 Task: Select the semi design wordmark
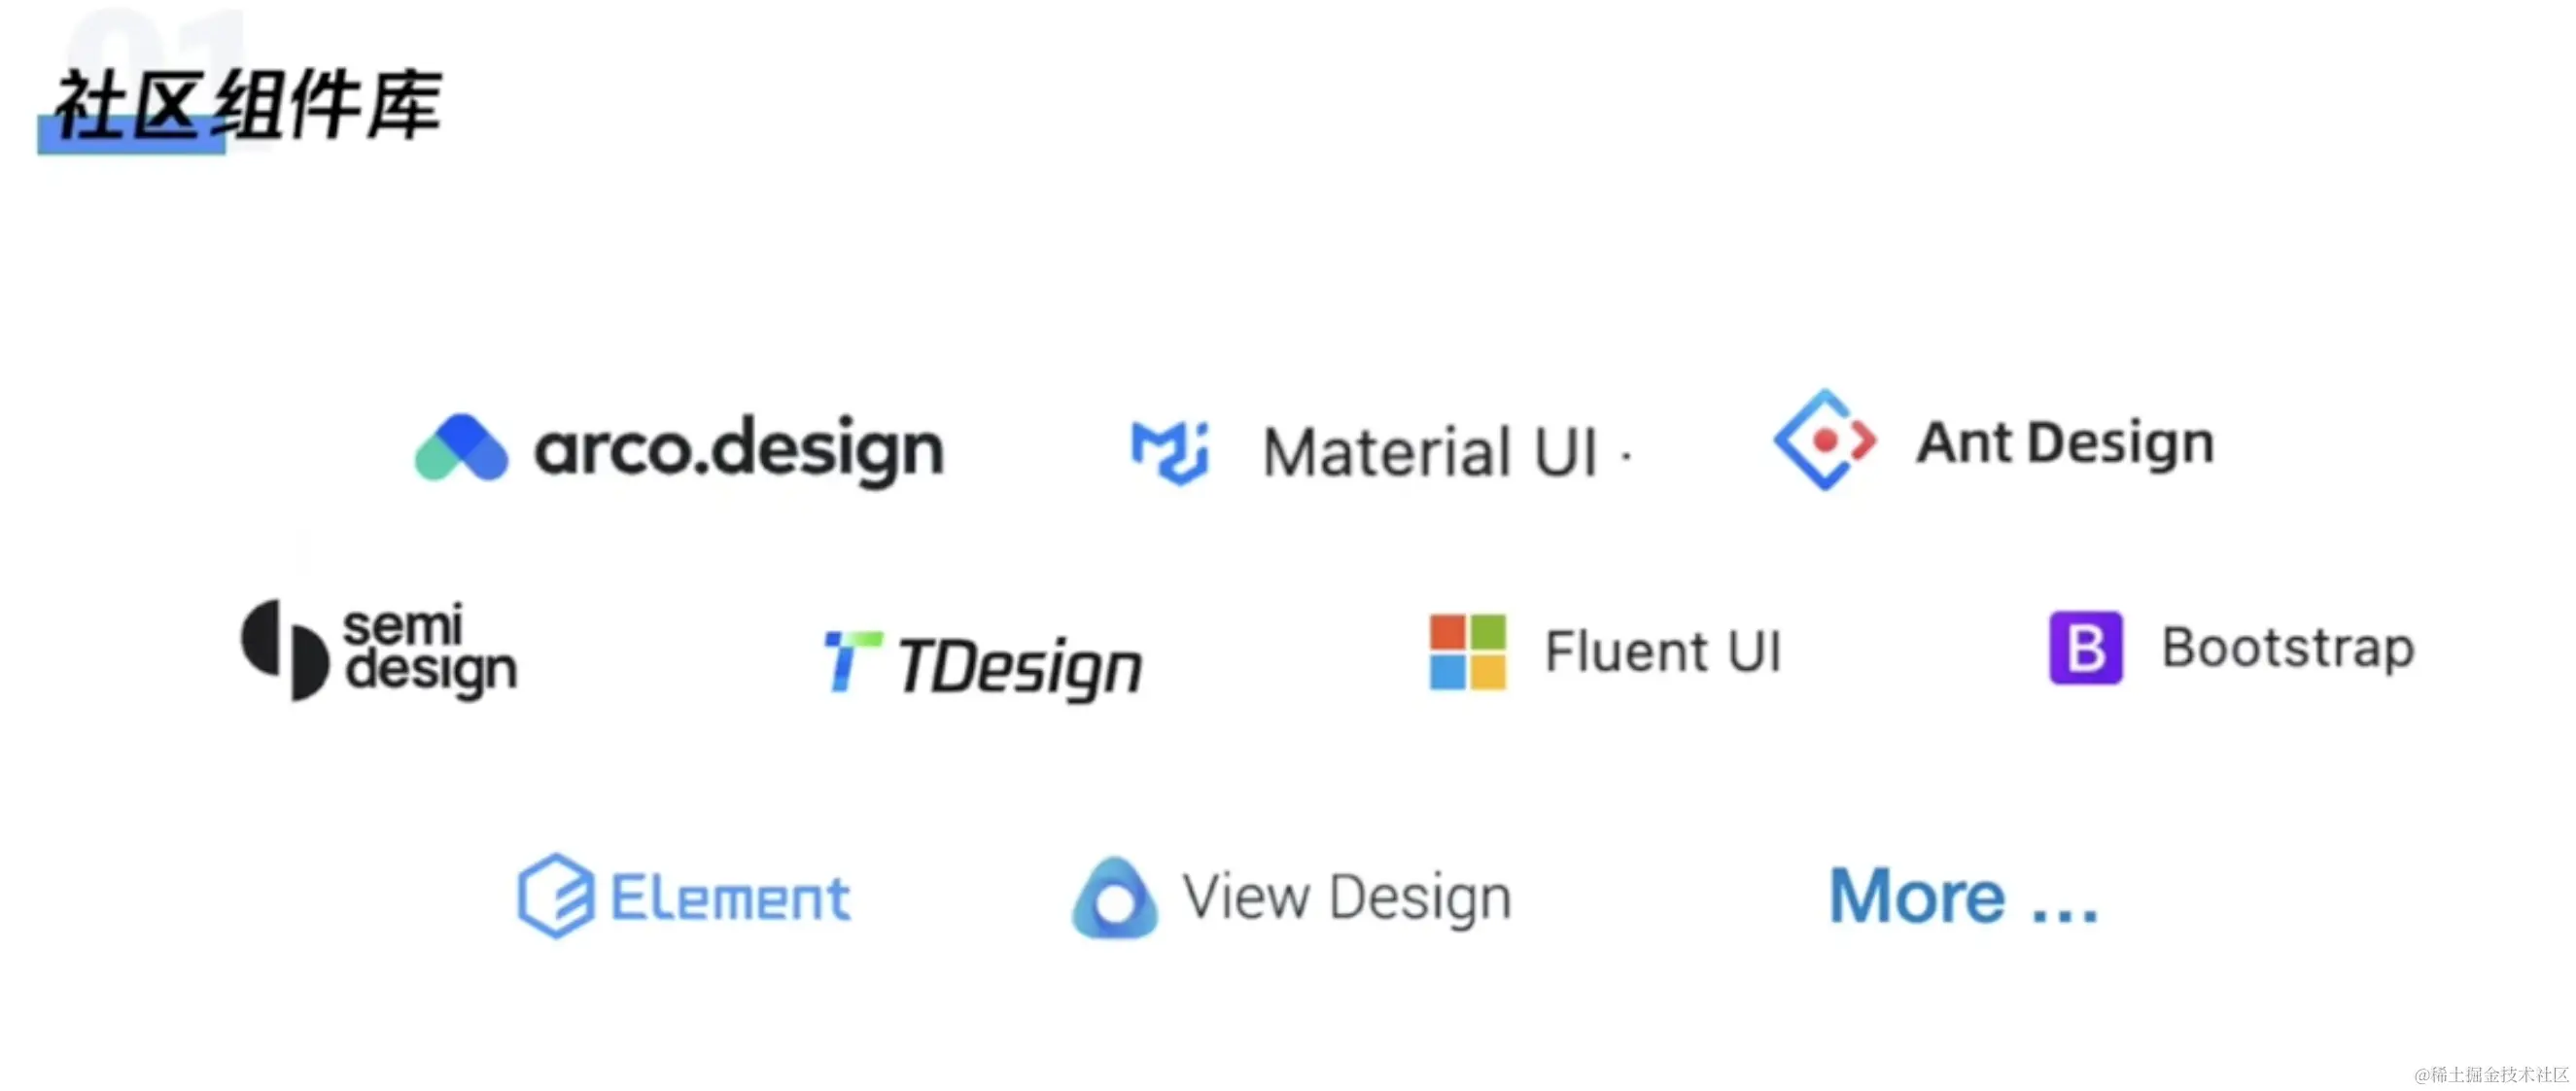pyautogui.click(x=430, y=650)
